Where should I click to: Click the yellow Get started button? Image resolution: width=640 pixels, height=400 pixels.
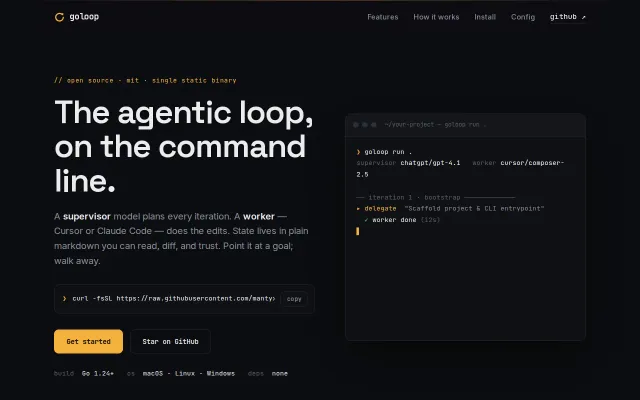(x=88, y=341)
